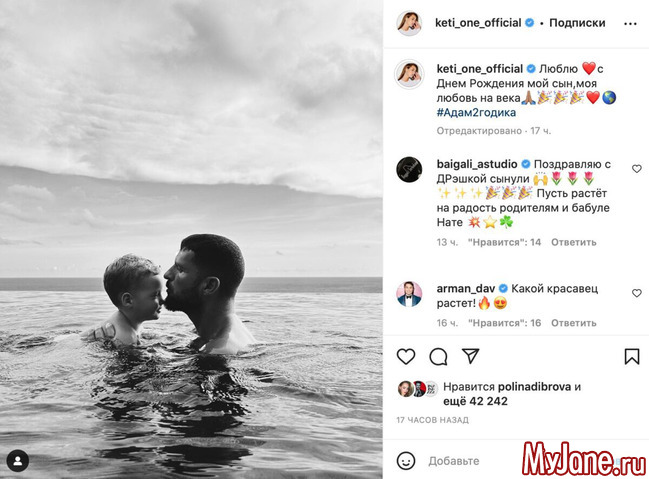649x479 pixels.
Task: Click the Подписки following button
Action: (577, 22)
